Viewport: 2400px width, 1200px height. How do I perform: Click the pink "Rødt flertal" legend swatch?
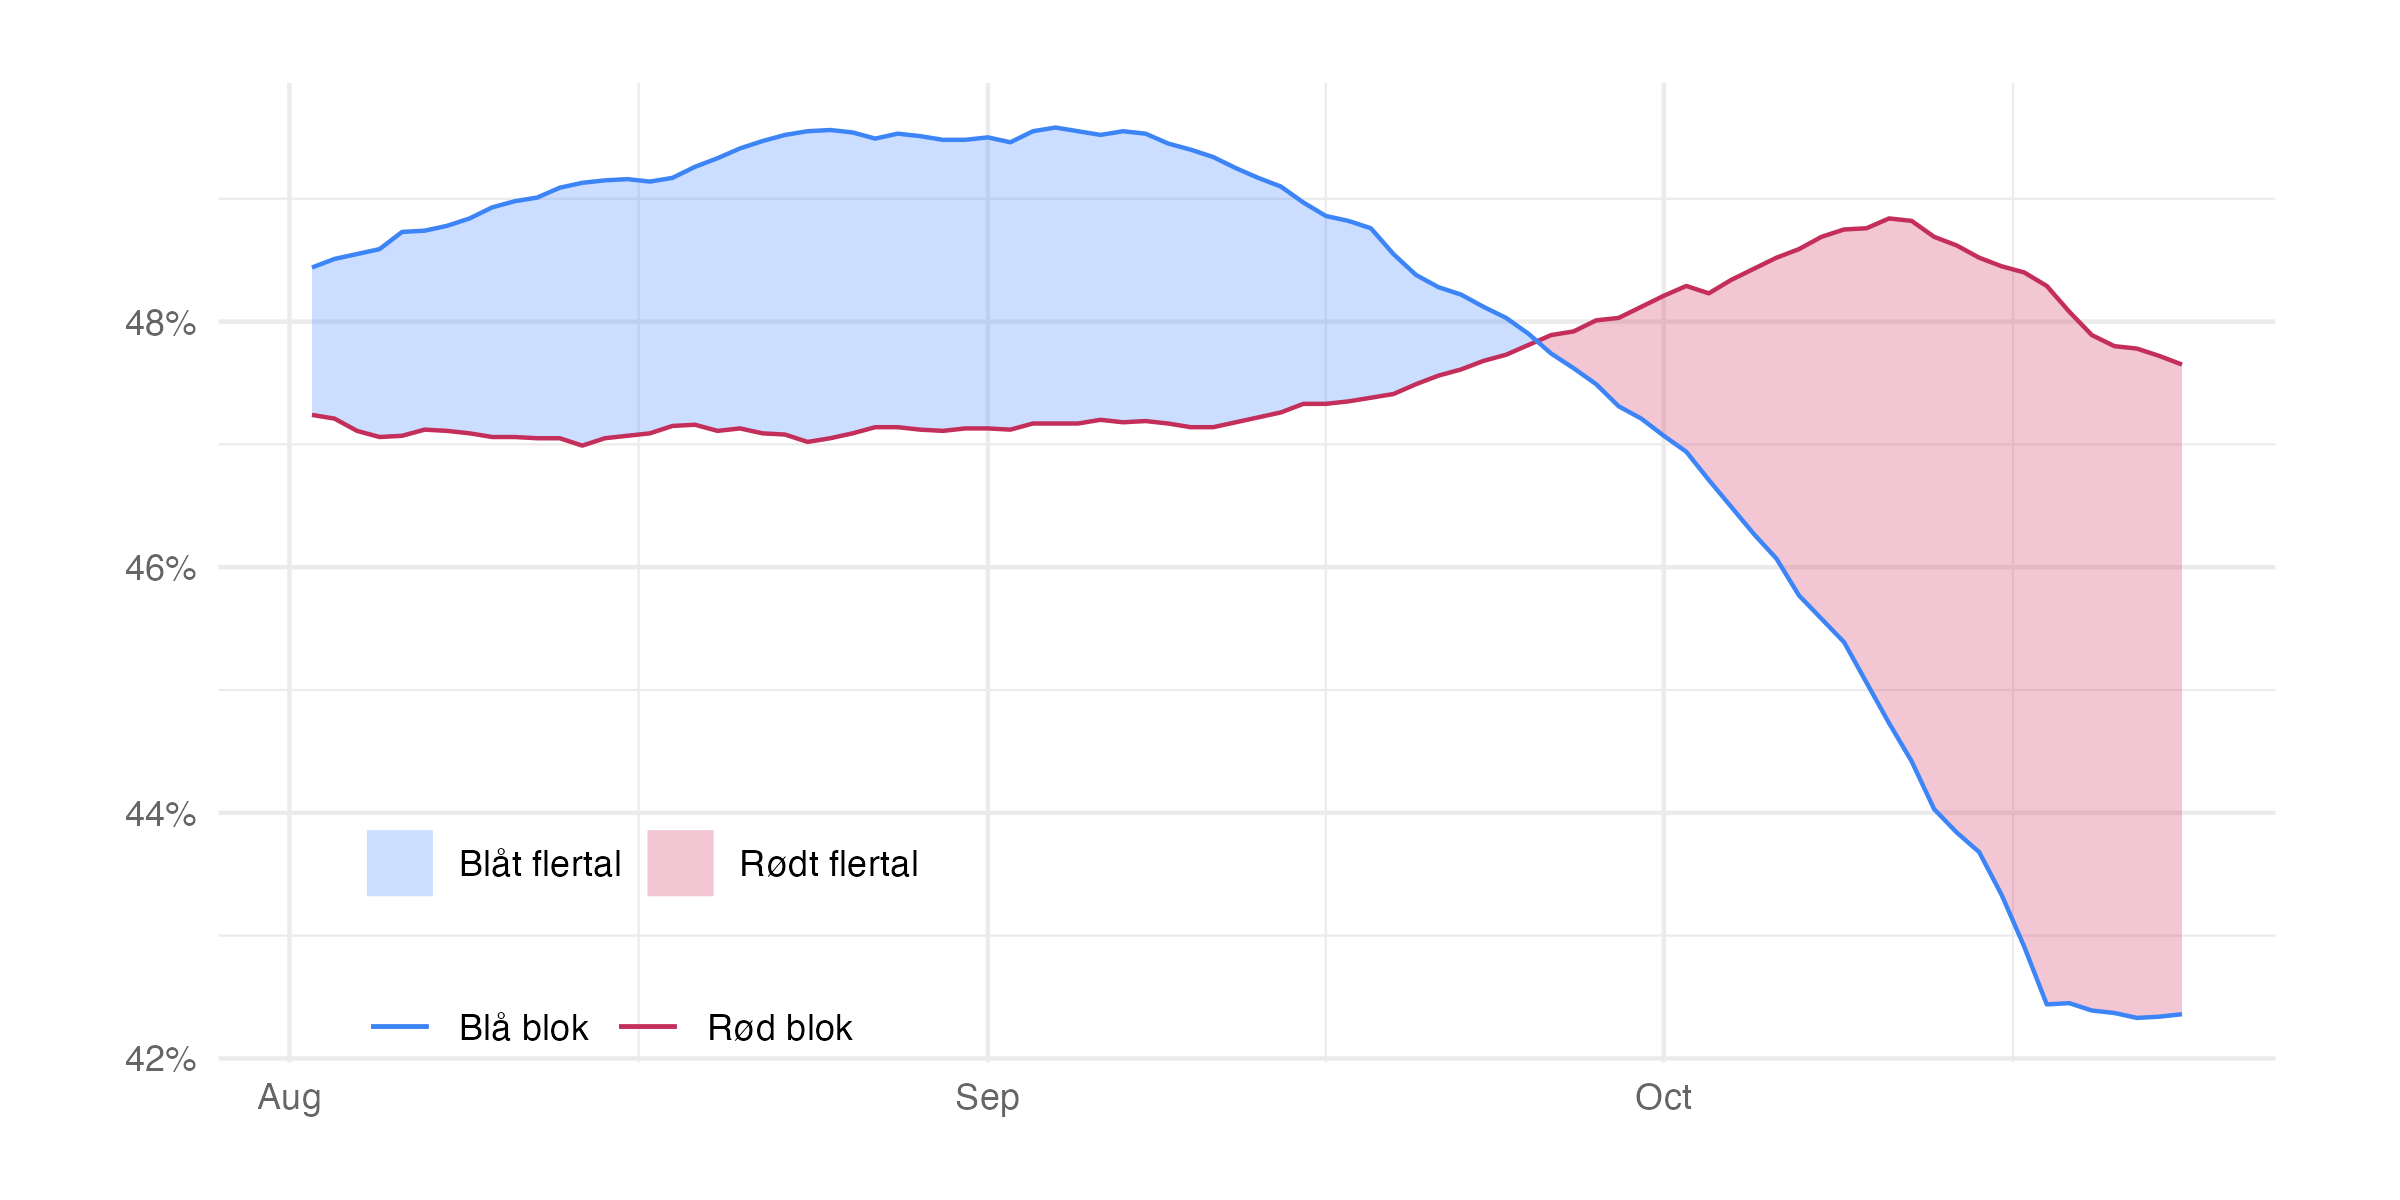coord(680,863)
